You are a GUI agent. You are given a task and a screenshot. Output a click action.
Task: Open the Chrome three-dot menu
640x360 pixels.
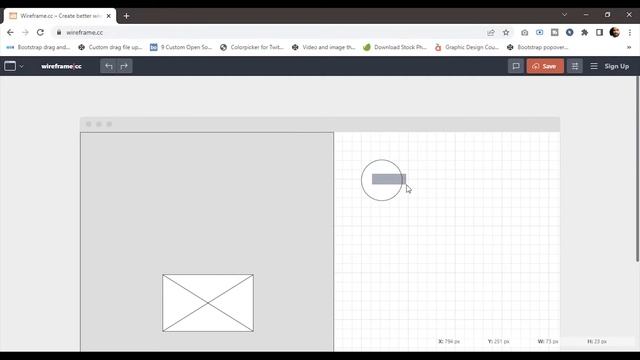(x=630, y=32)
